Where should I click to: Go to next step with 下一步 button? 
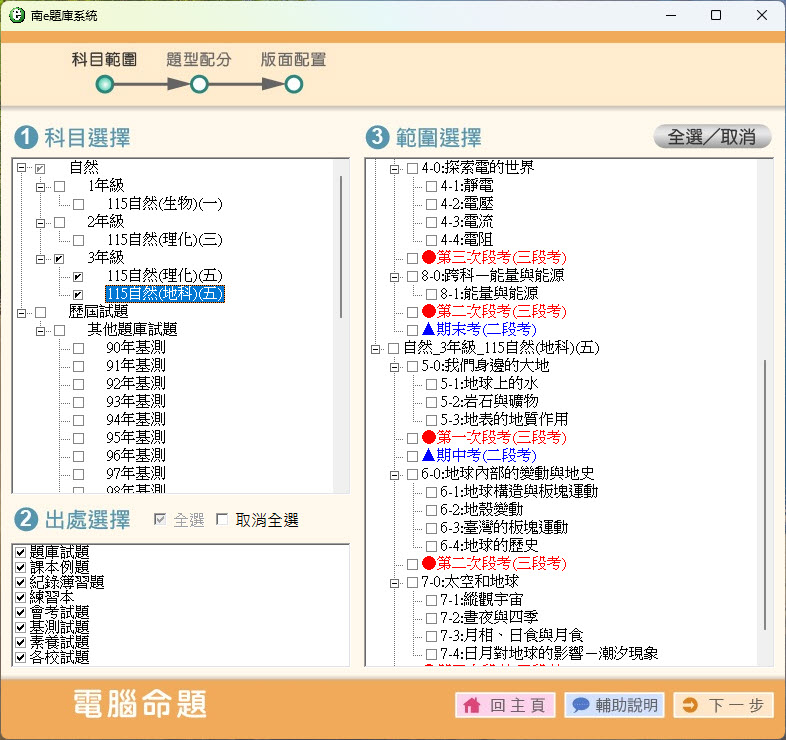tap(723, 705)
